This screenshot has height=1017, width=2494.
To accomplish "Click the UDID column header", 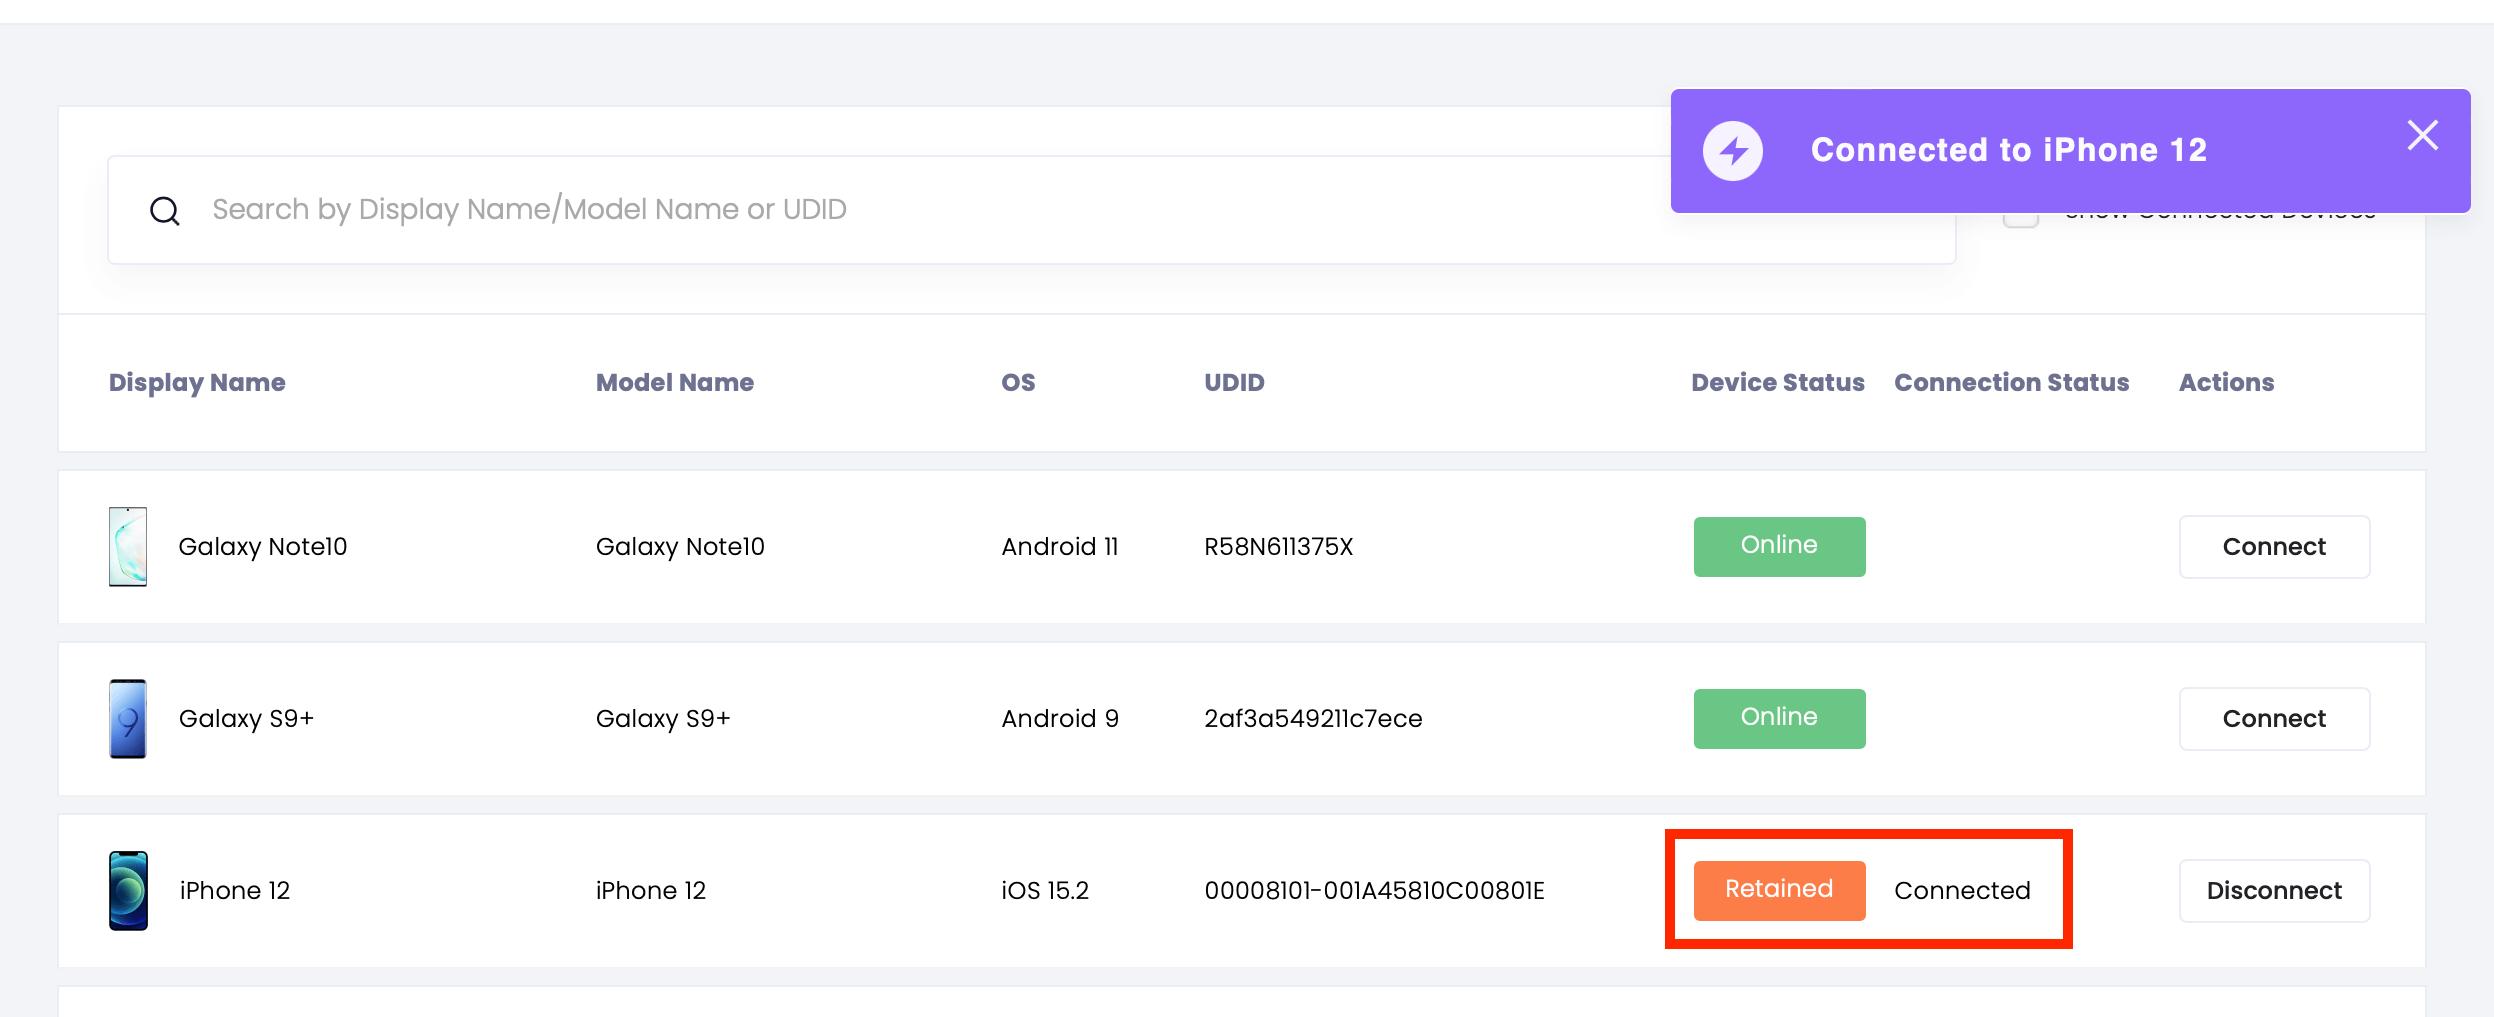I will 1234,383.
